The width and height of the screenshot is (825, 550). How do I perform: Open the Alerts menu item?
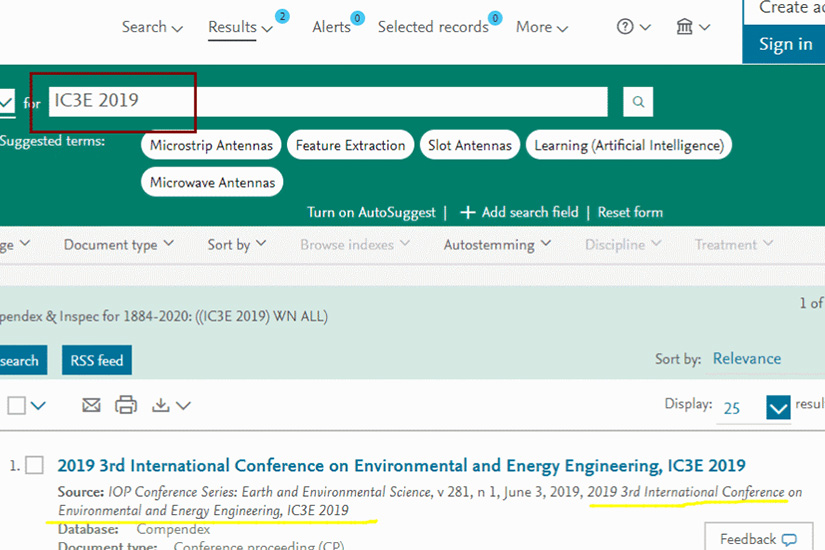(x=331, y=27)
